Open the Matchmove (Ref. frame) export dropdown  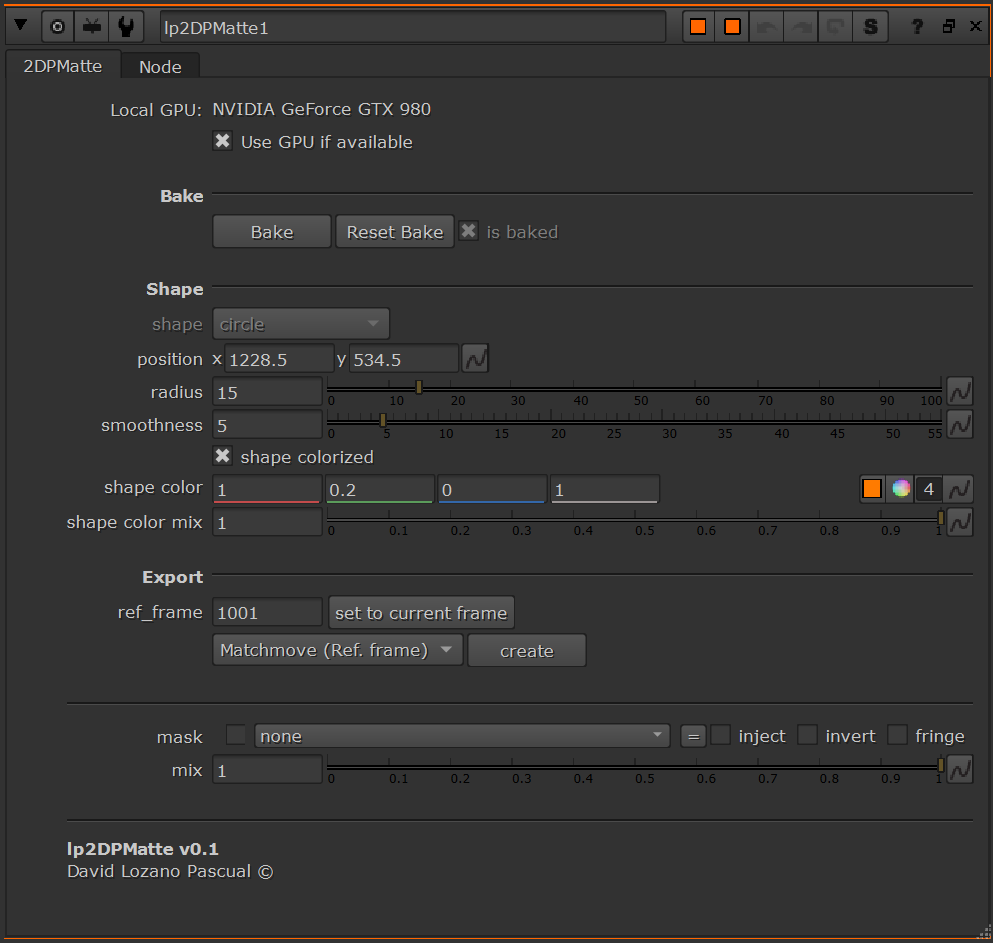(337, 650)
